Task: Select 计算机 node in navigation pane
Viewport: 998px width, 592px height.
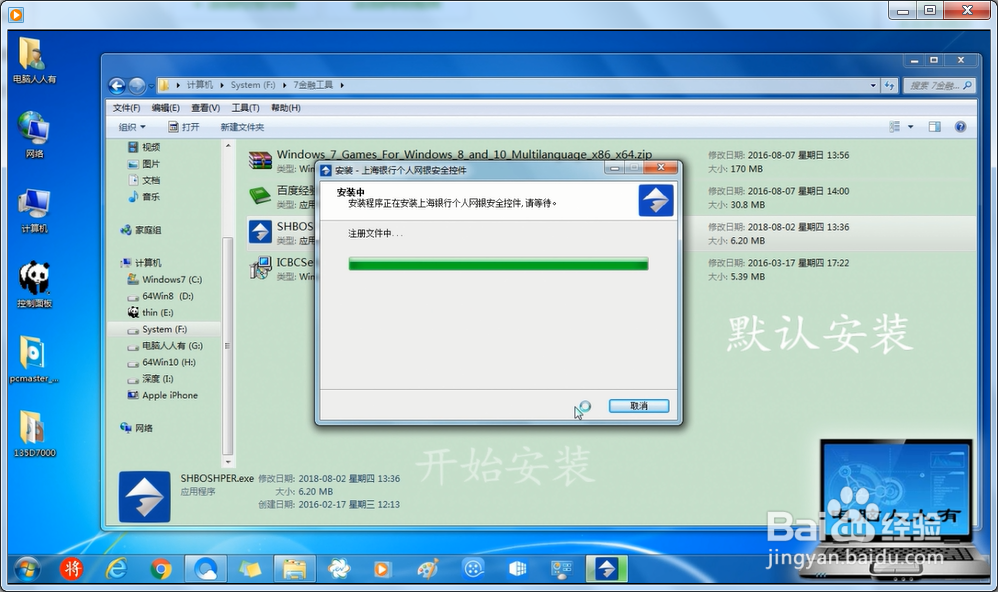Action: (x=141, y=262)
